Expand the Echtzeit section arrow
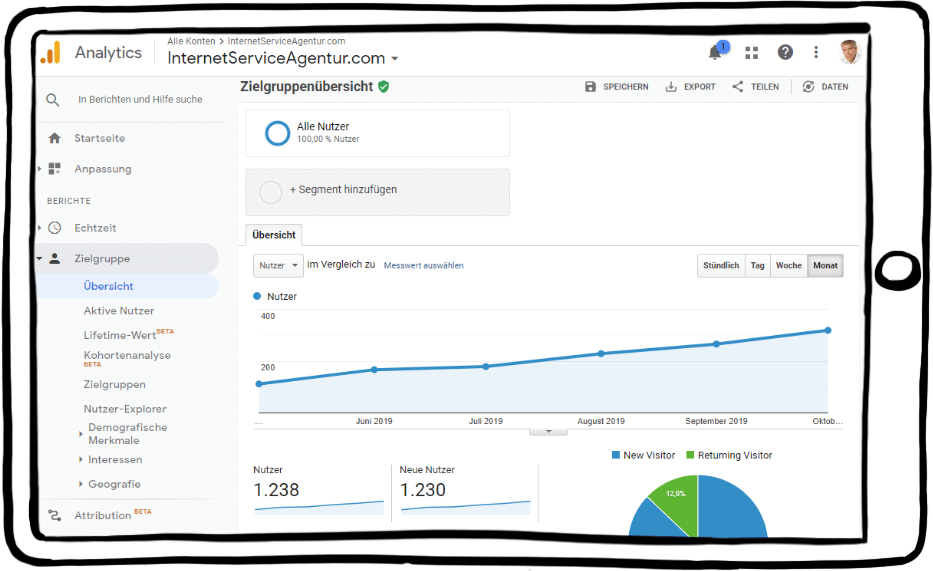Viewport: 933px width, 571px height. coord(39,228)
